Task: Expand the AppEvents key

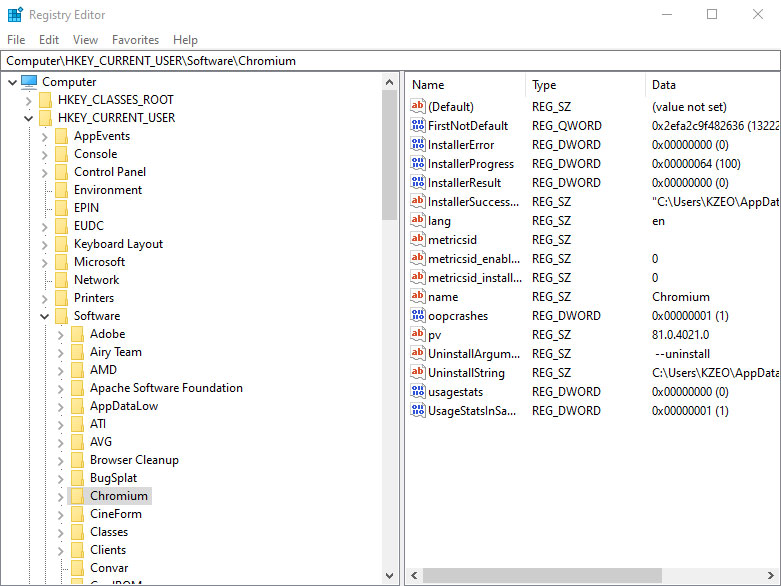Action: pyautogui.click(x=44, y=136)
